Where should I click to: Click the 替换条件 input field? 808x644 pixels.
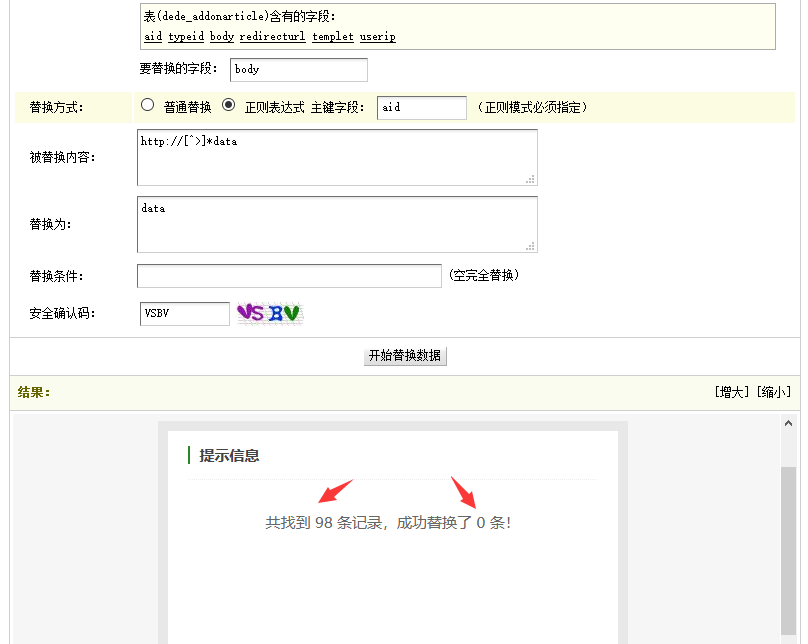(x=289, y=276)
